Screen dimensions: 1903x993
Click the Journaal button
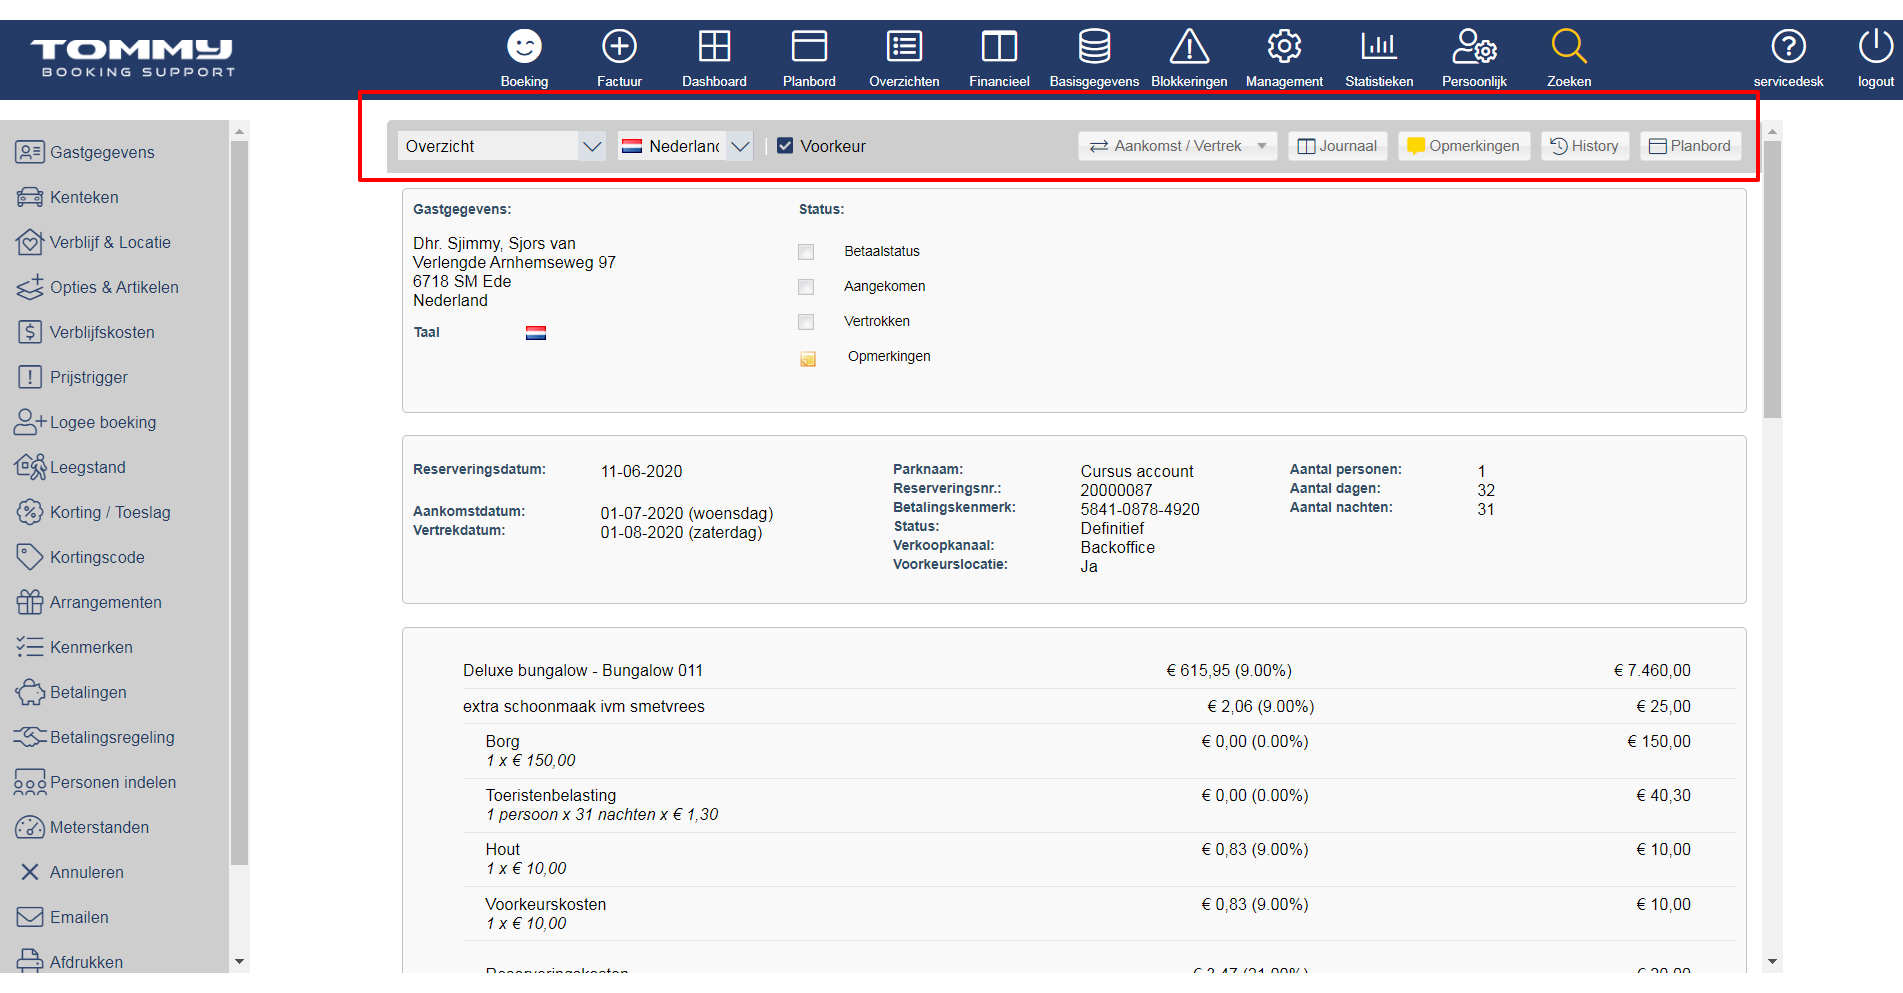point(1337,146)
